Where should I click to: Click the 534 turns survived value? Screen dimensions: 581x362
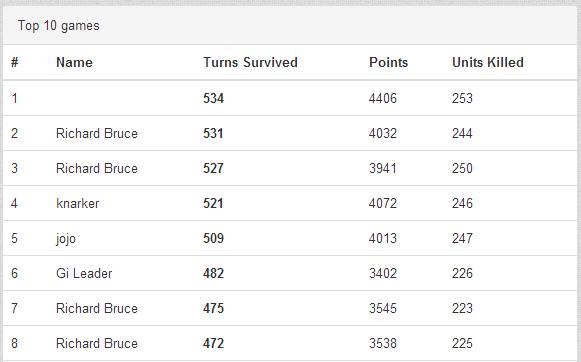pyautogui.click(x=213, y=99)
